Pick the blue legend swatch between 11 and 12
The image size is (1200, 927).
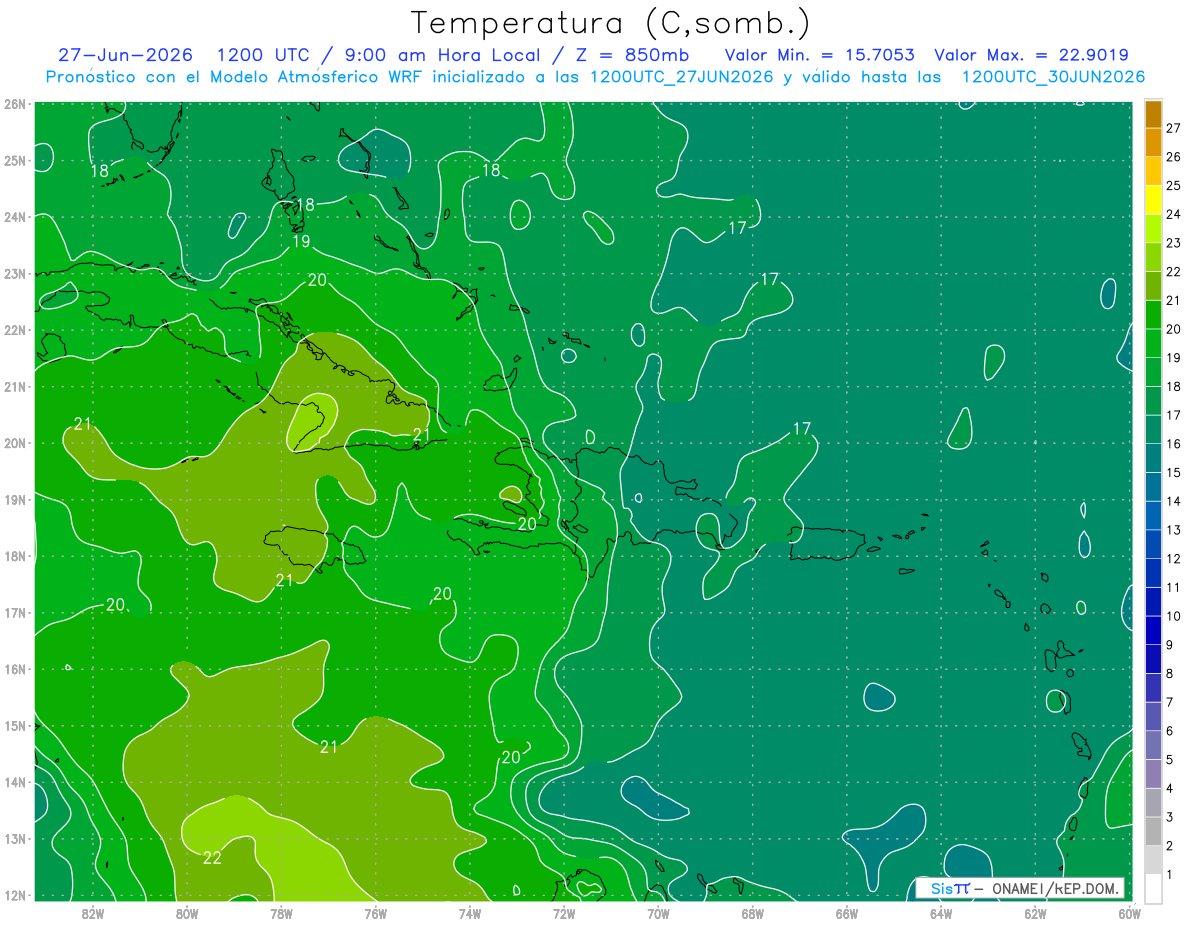point(1153,573)
